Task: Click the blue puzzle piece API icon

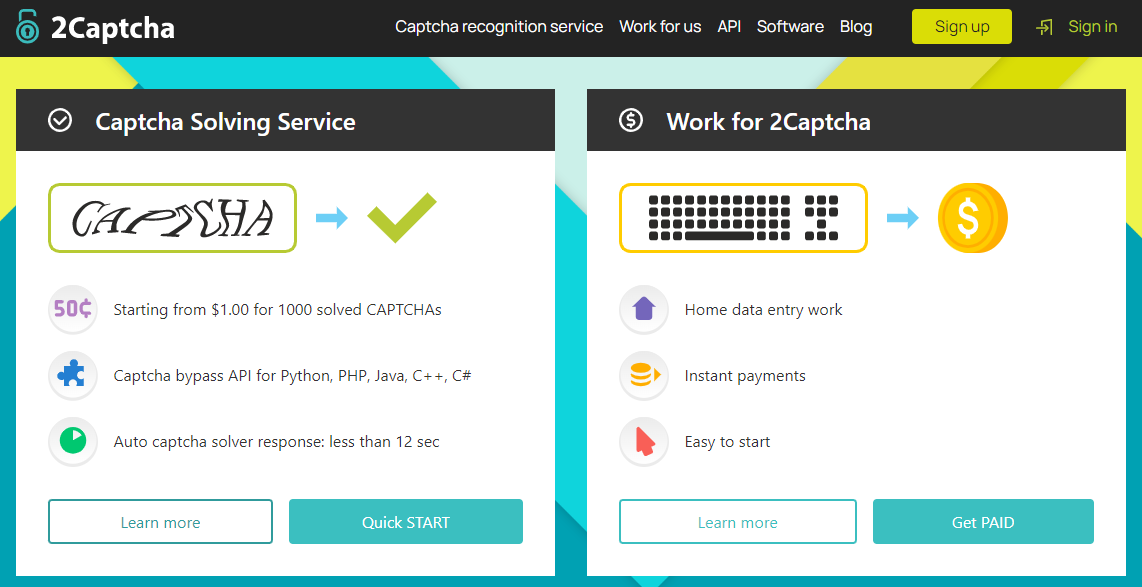Action: click(73, 376)
